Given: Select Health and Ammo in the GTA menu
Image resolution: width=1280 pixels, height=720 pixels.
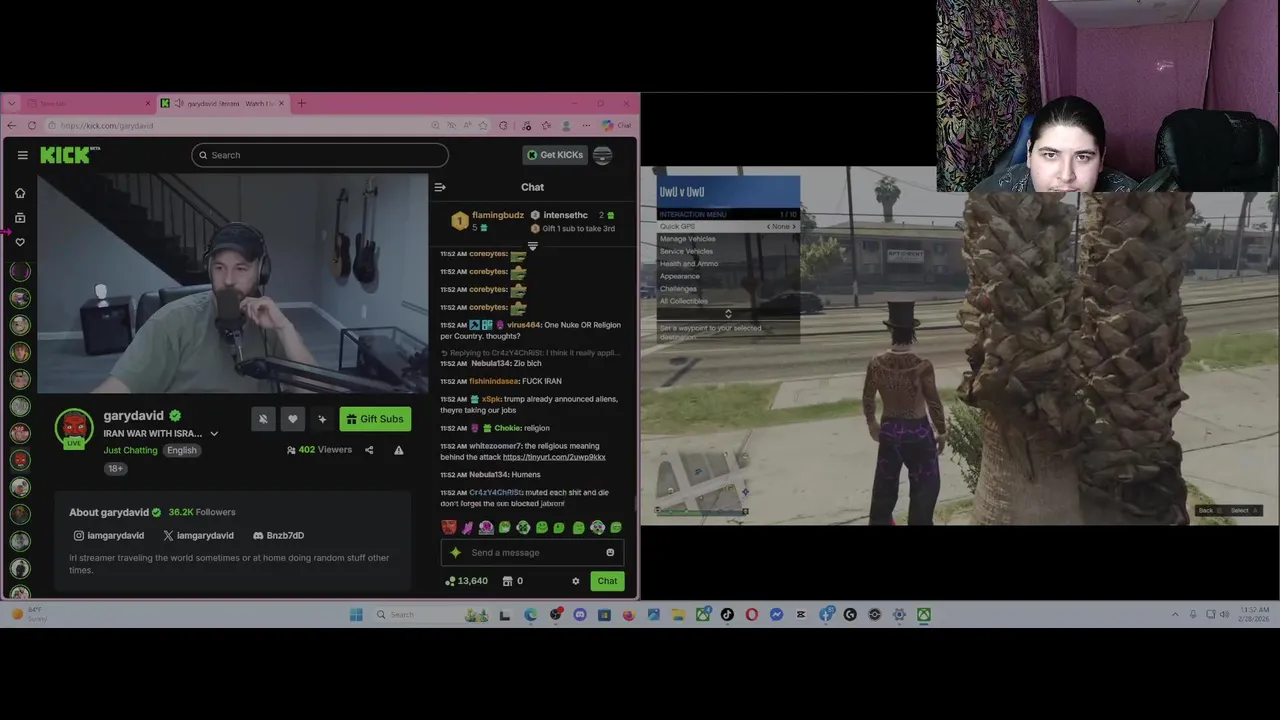Looking at the screenshot, I should [728, 264].
